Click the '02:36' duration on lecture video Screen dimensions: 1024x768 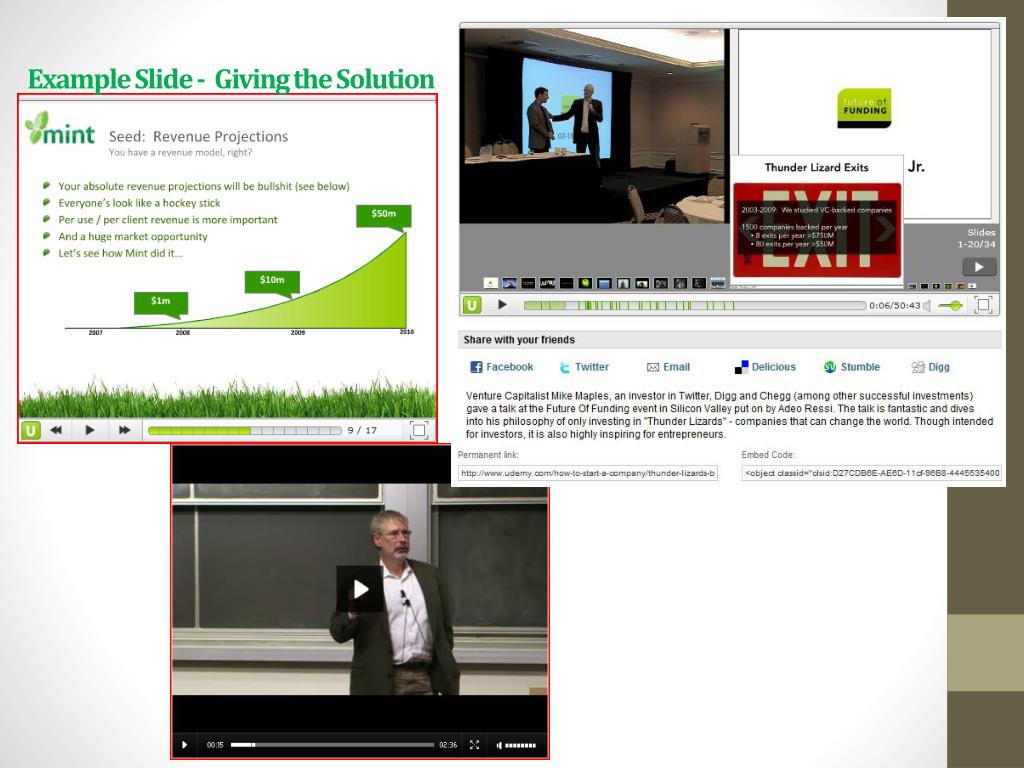click(x=448, y=744)
